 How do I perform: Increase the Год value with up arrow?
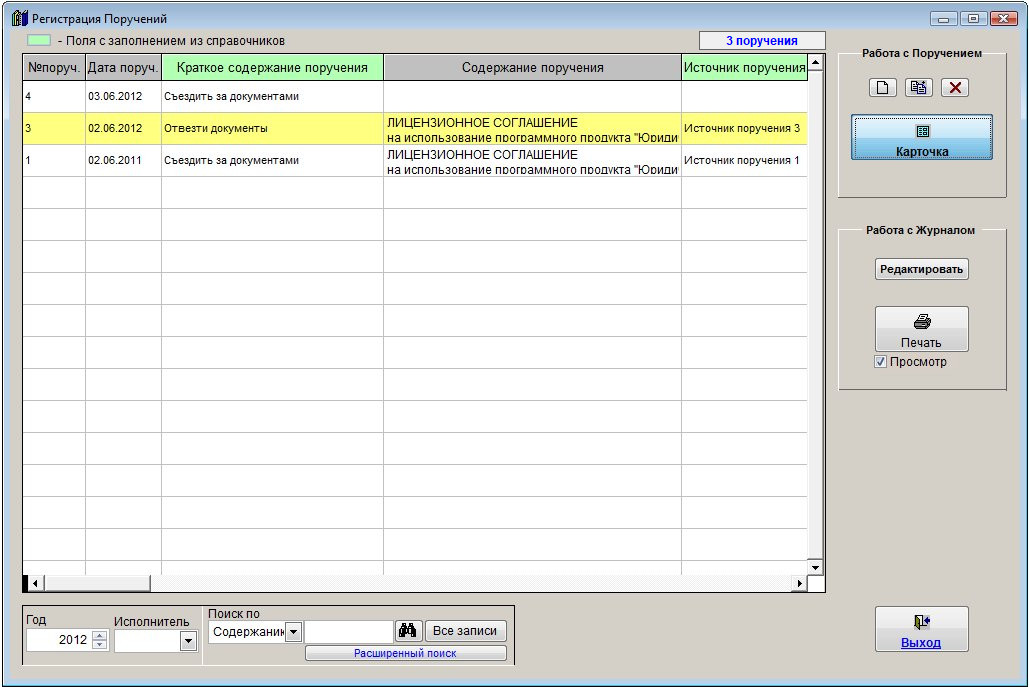point(100,635)
